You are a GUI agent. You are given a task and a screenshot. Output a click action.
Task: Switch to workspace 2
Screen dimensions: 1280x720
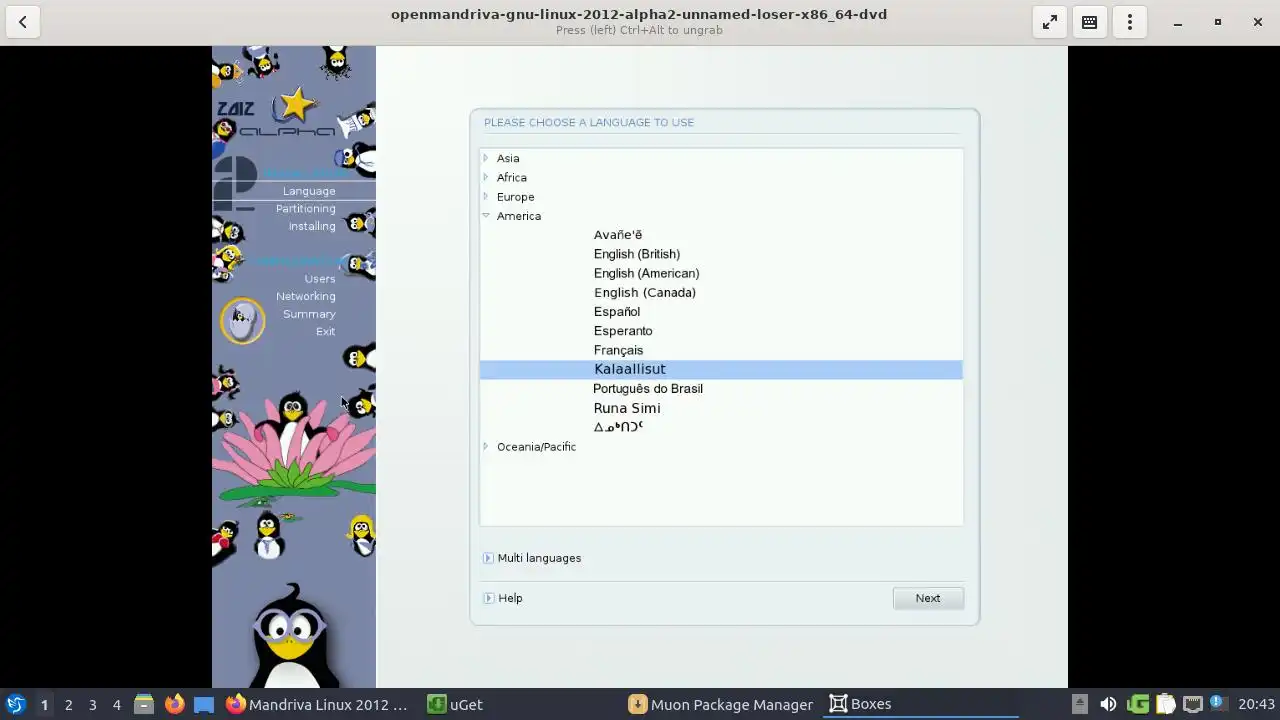tap(68, 704)
